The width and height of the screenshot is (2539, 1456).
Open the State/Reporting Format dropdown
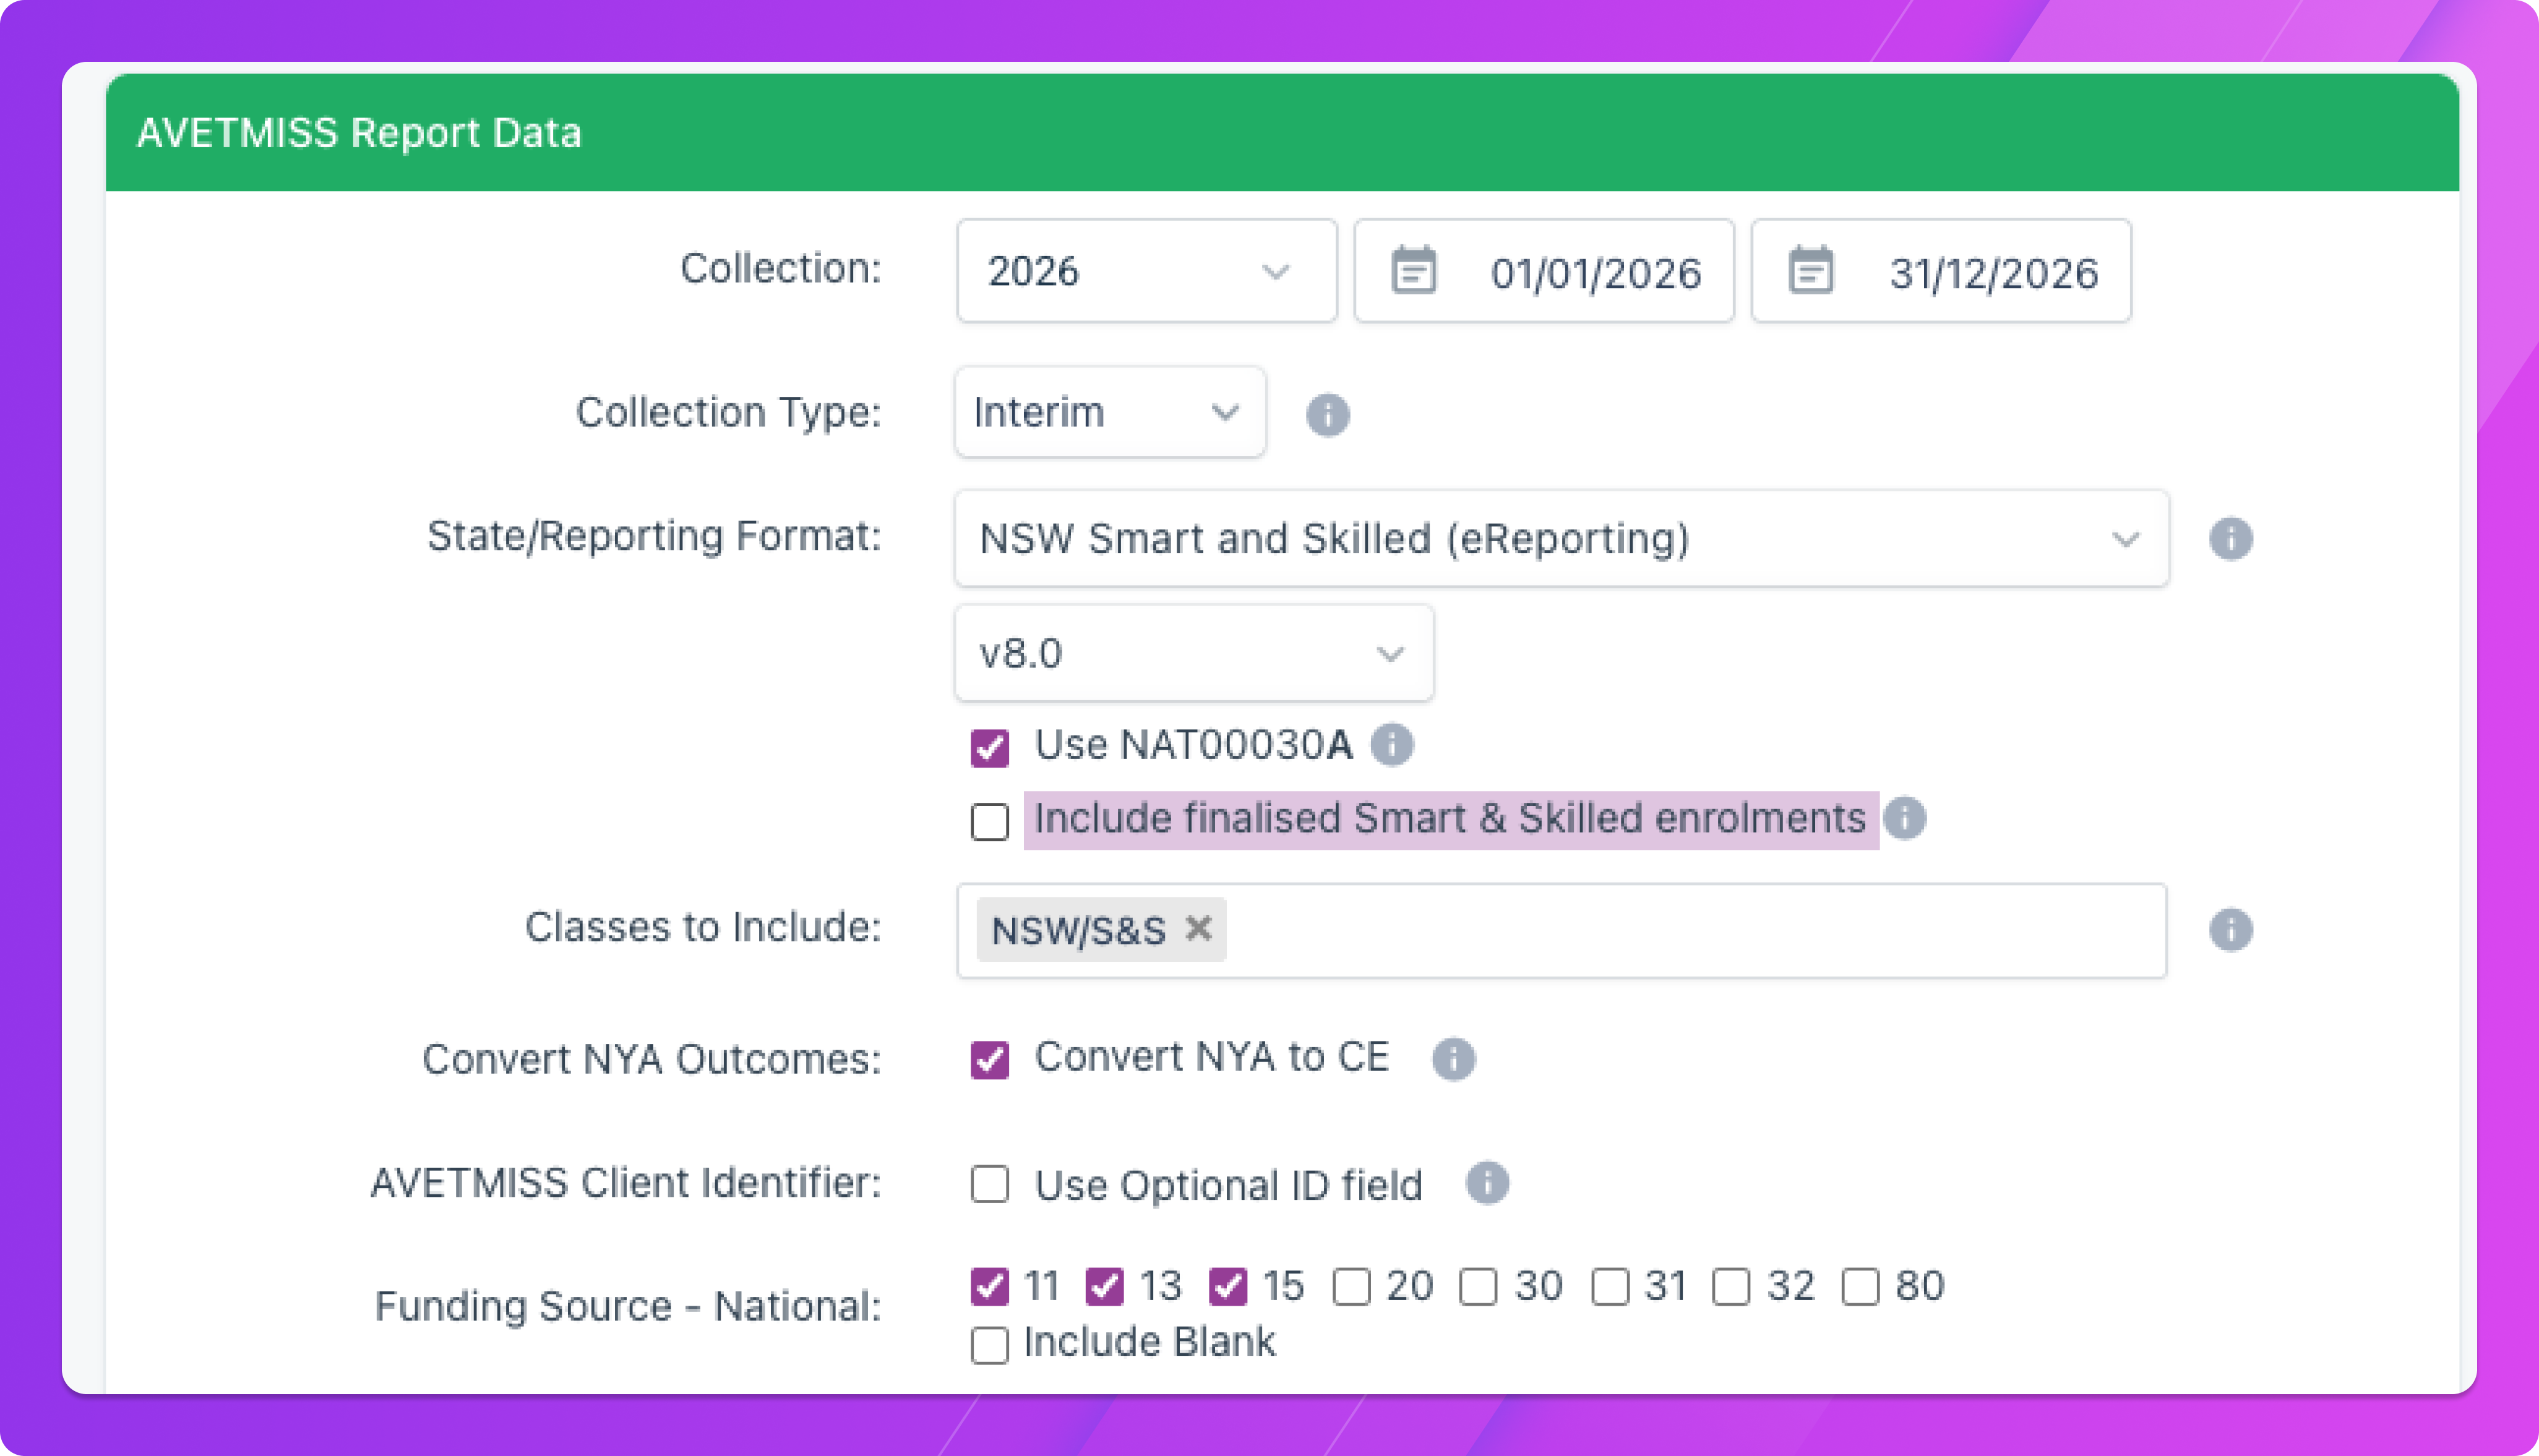tap(1561, 538)
